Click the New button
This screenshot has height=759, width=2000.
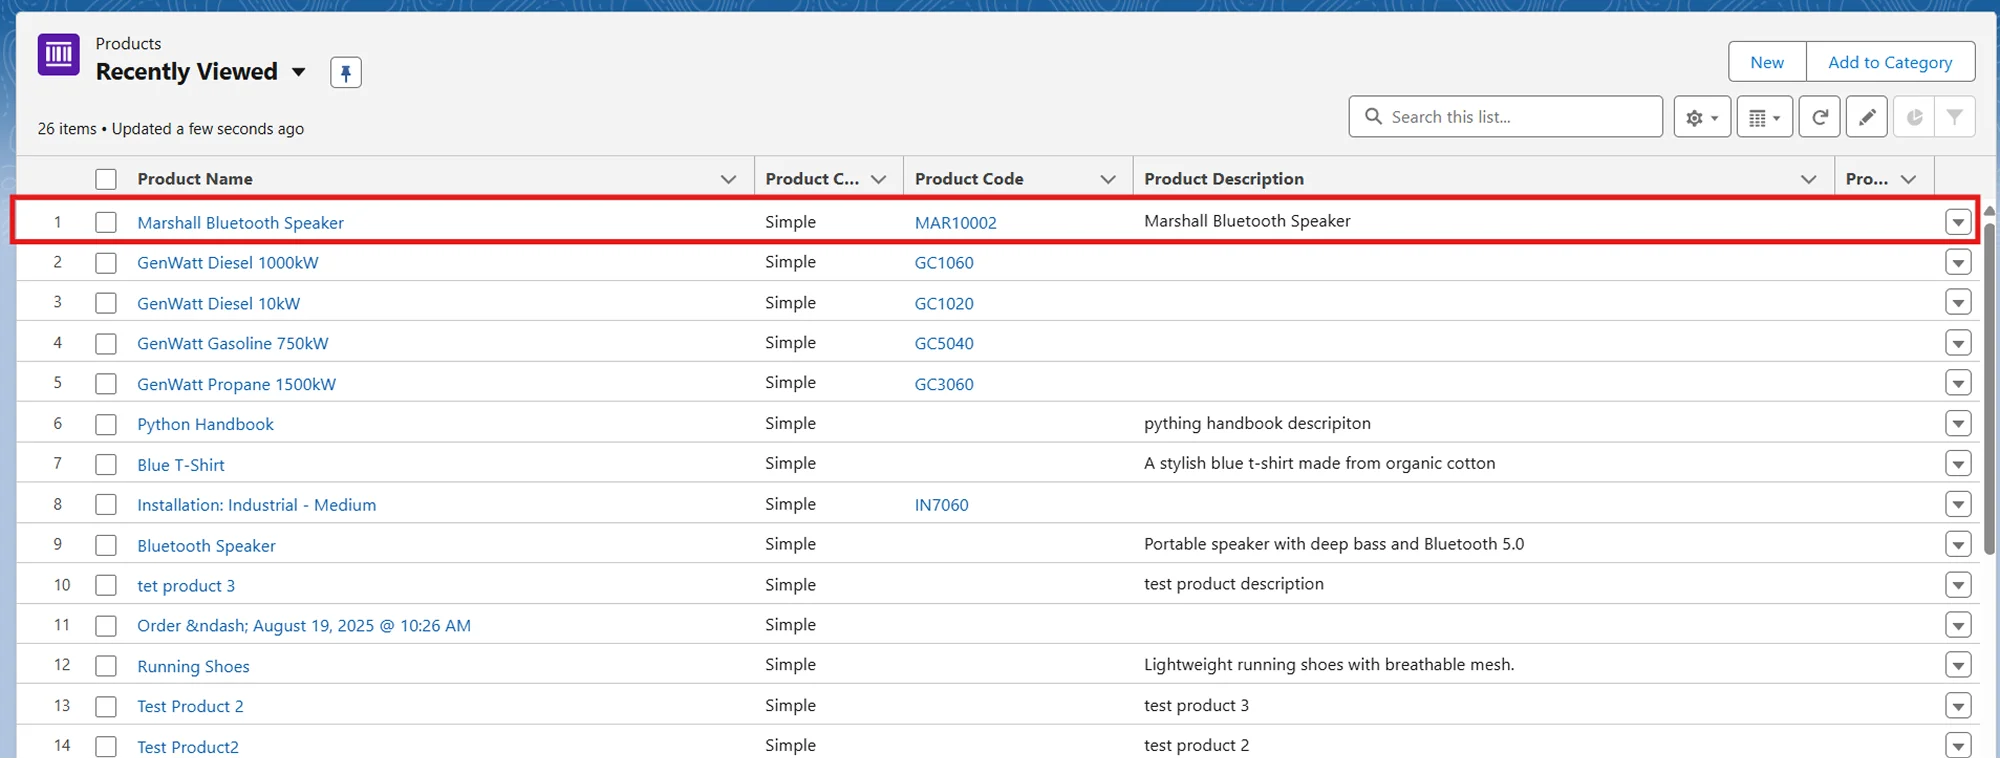coord(1766,62)
